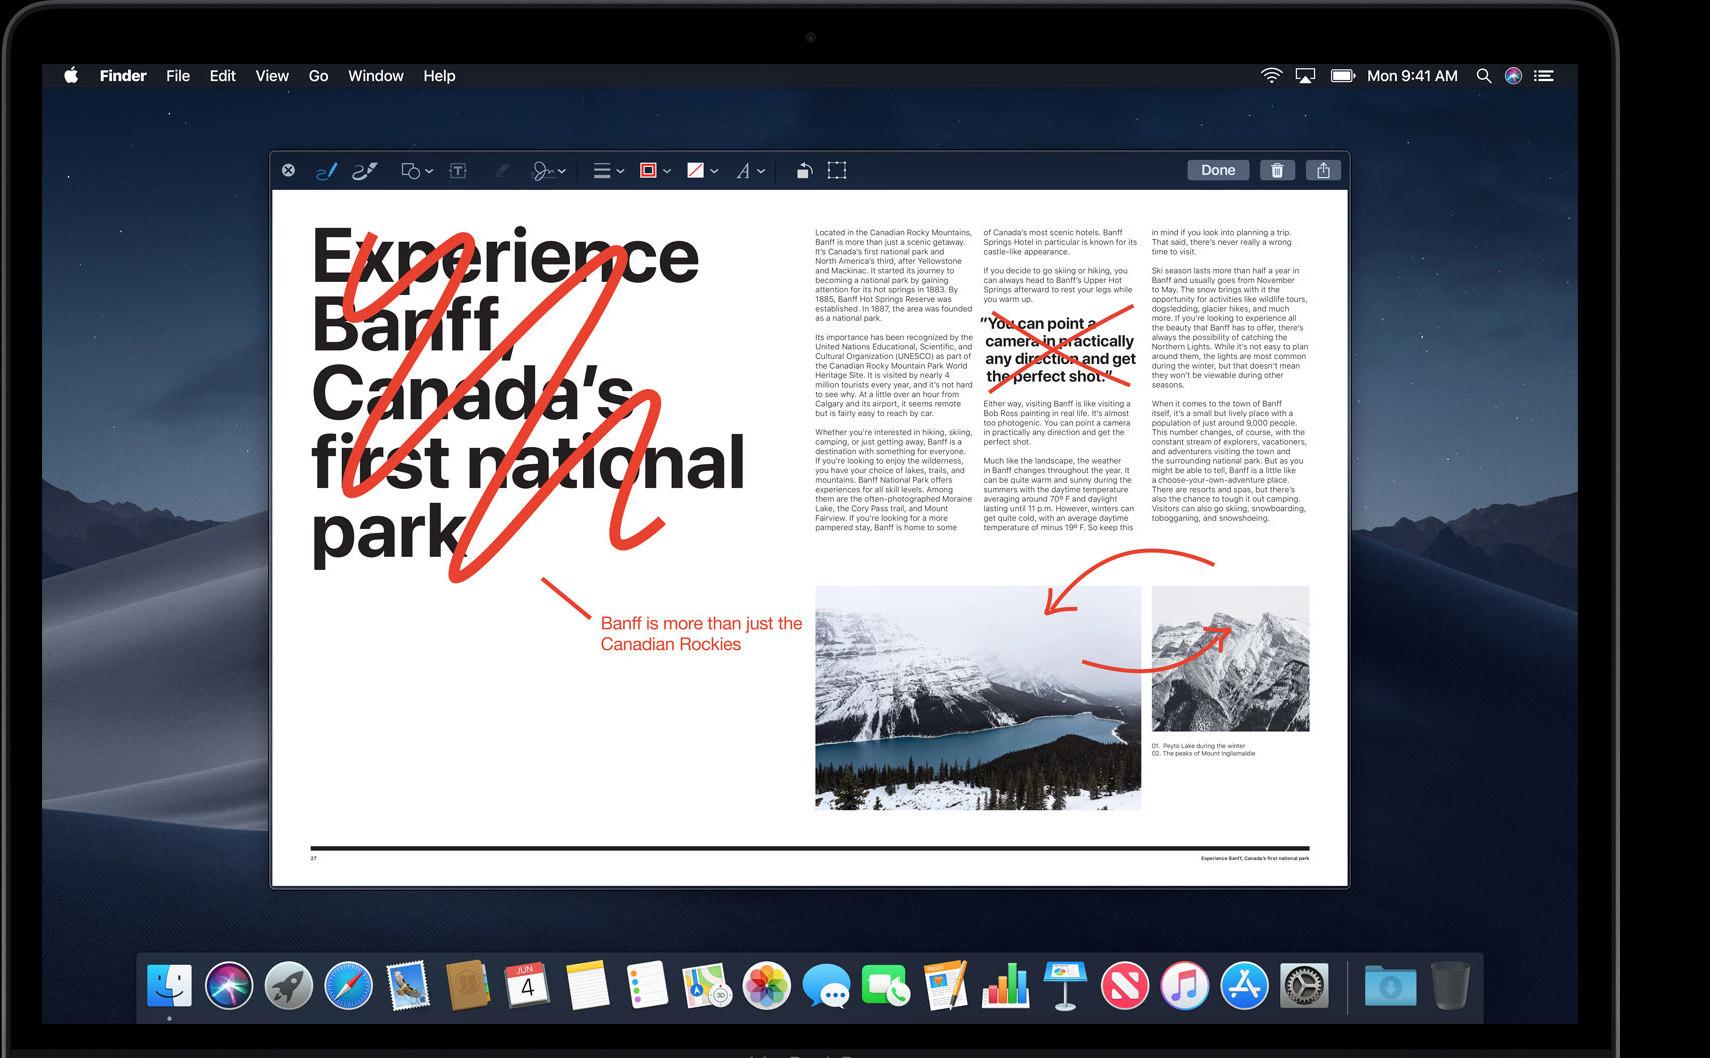Activate Siri from the menu bar
Screen dimensions: 1710x1058
click(1513, 76)
